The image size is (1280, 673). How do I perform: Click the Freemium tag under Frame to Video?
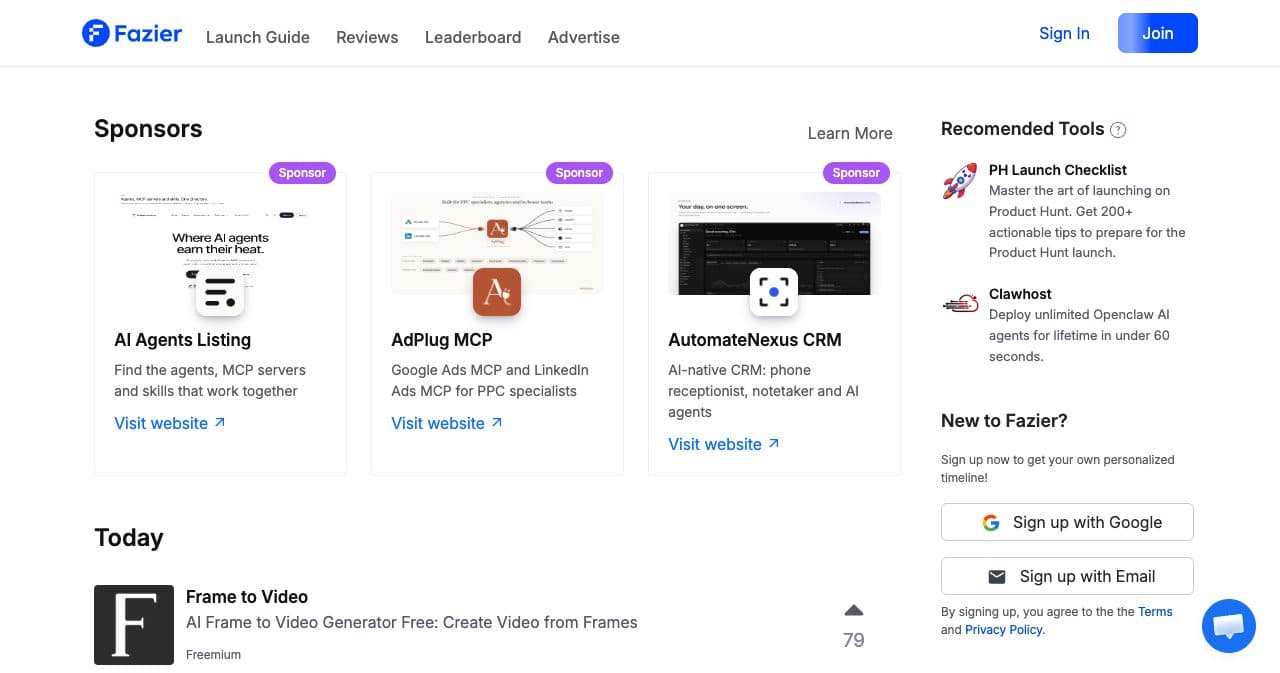[x=213, y=655]
